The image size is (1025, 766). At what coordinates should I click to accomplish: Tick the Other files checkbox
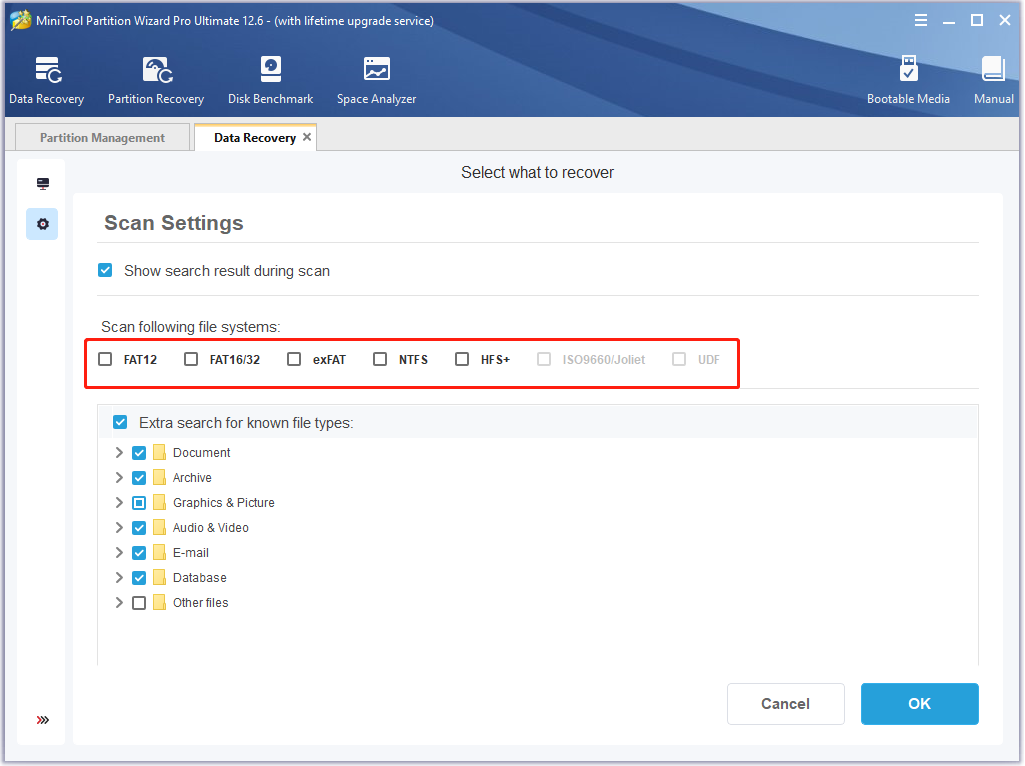pyautogui.click(x=139, y=603)
